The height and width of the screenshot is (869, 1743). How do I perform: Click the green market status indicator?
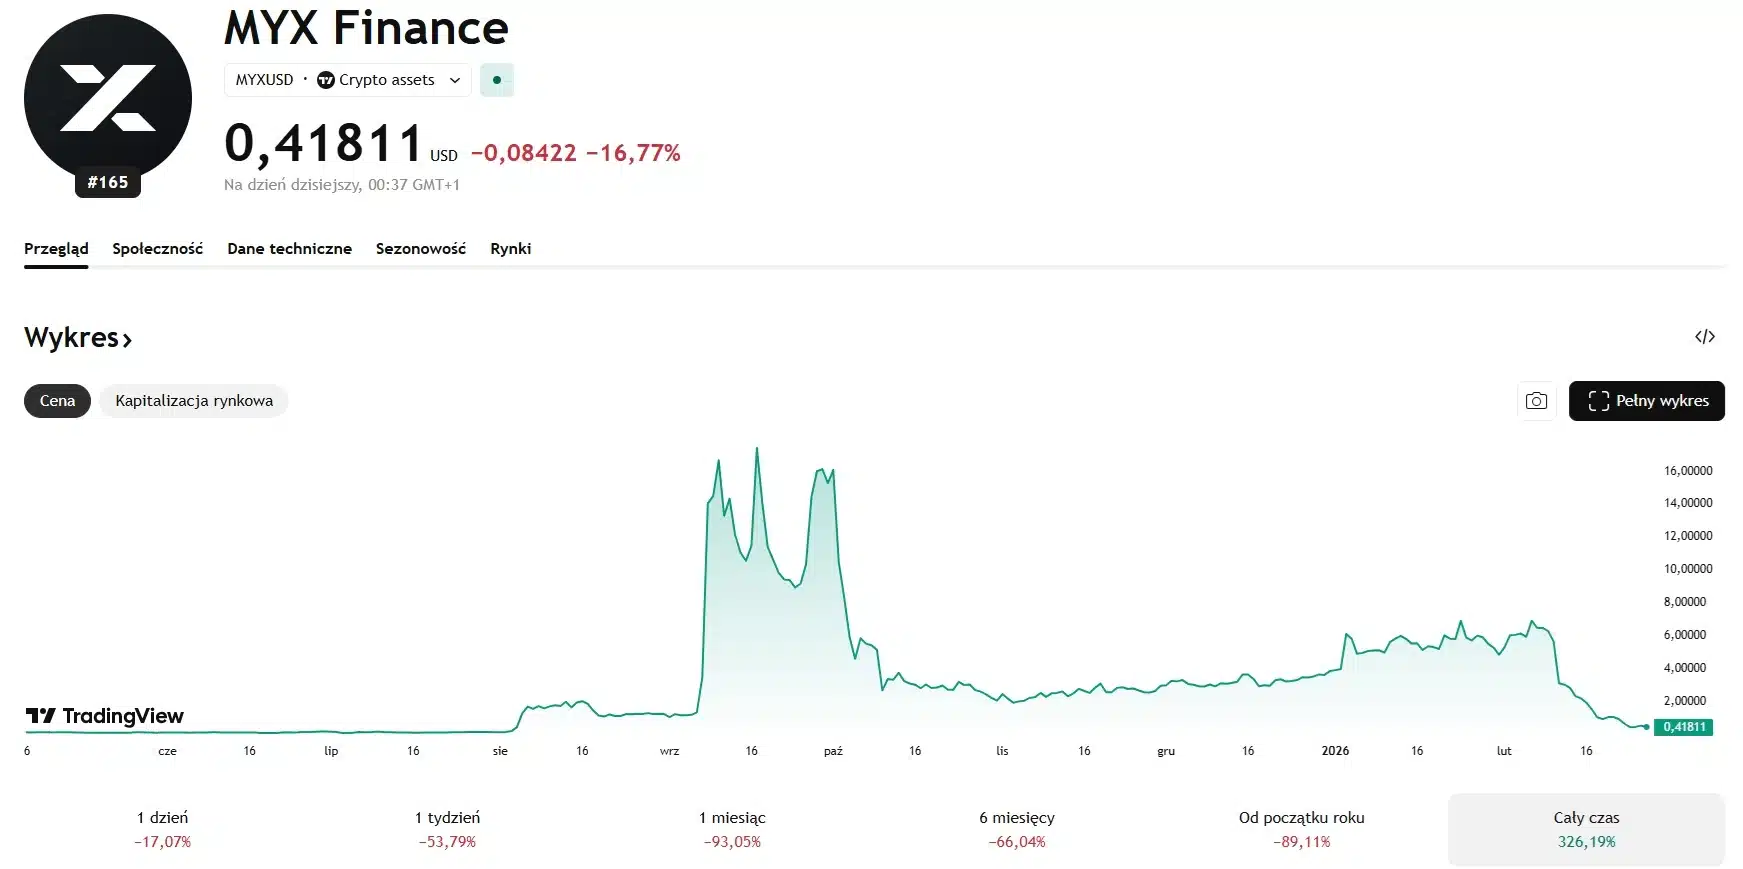pyautogui.click(x=497, y=80)
